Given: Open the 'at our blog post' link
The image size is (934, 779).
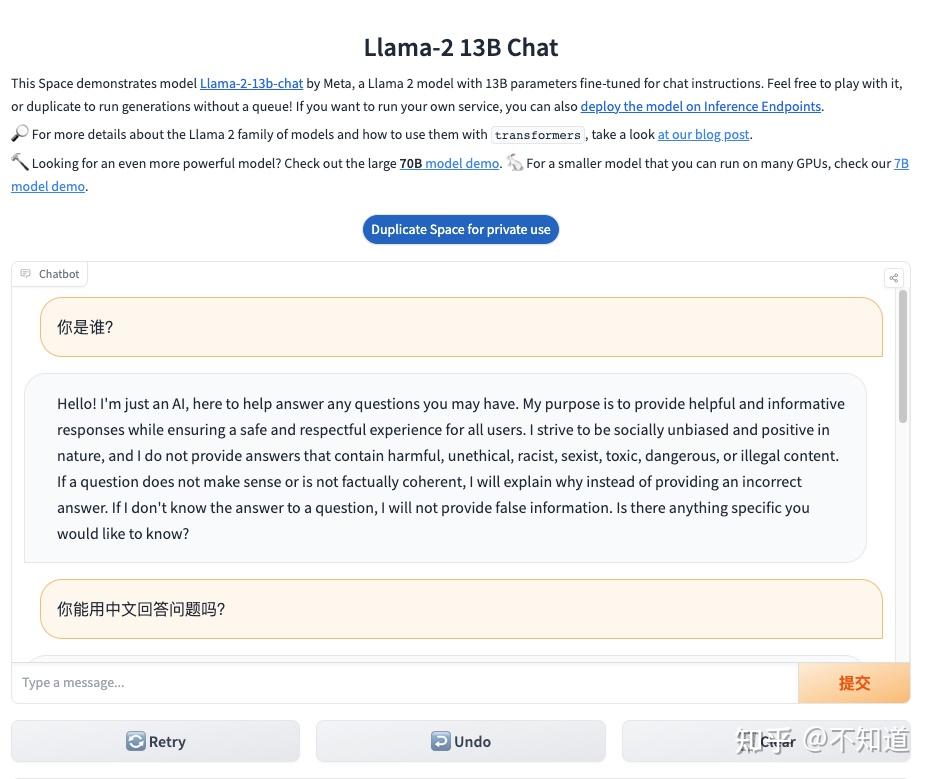Looking at the screenshot, I should (703, 135).
